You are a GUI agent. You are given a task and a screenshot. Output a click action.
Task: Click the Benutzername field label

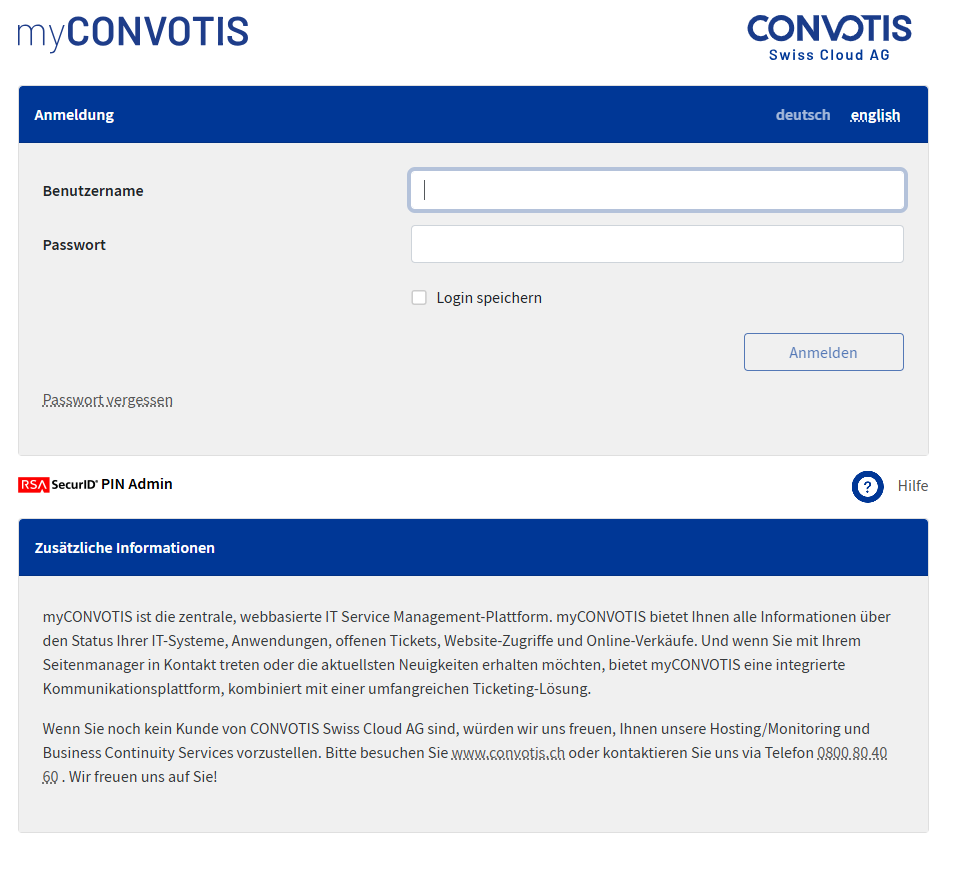point(93,191)
